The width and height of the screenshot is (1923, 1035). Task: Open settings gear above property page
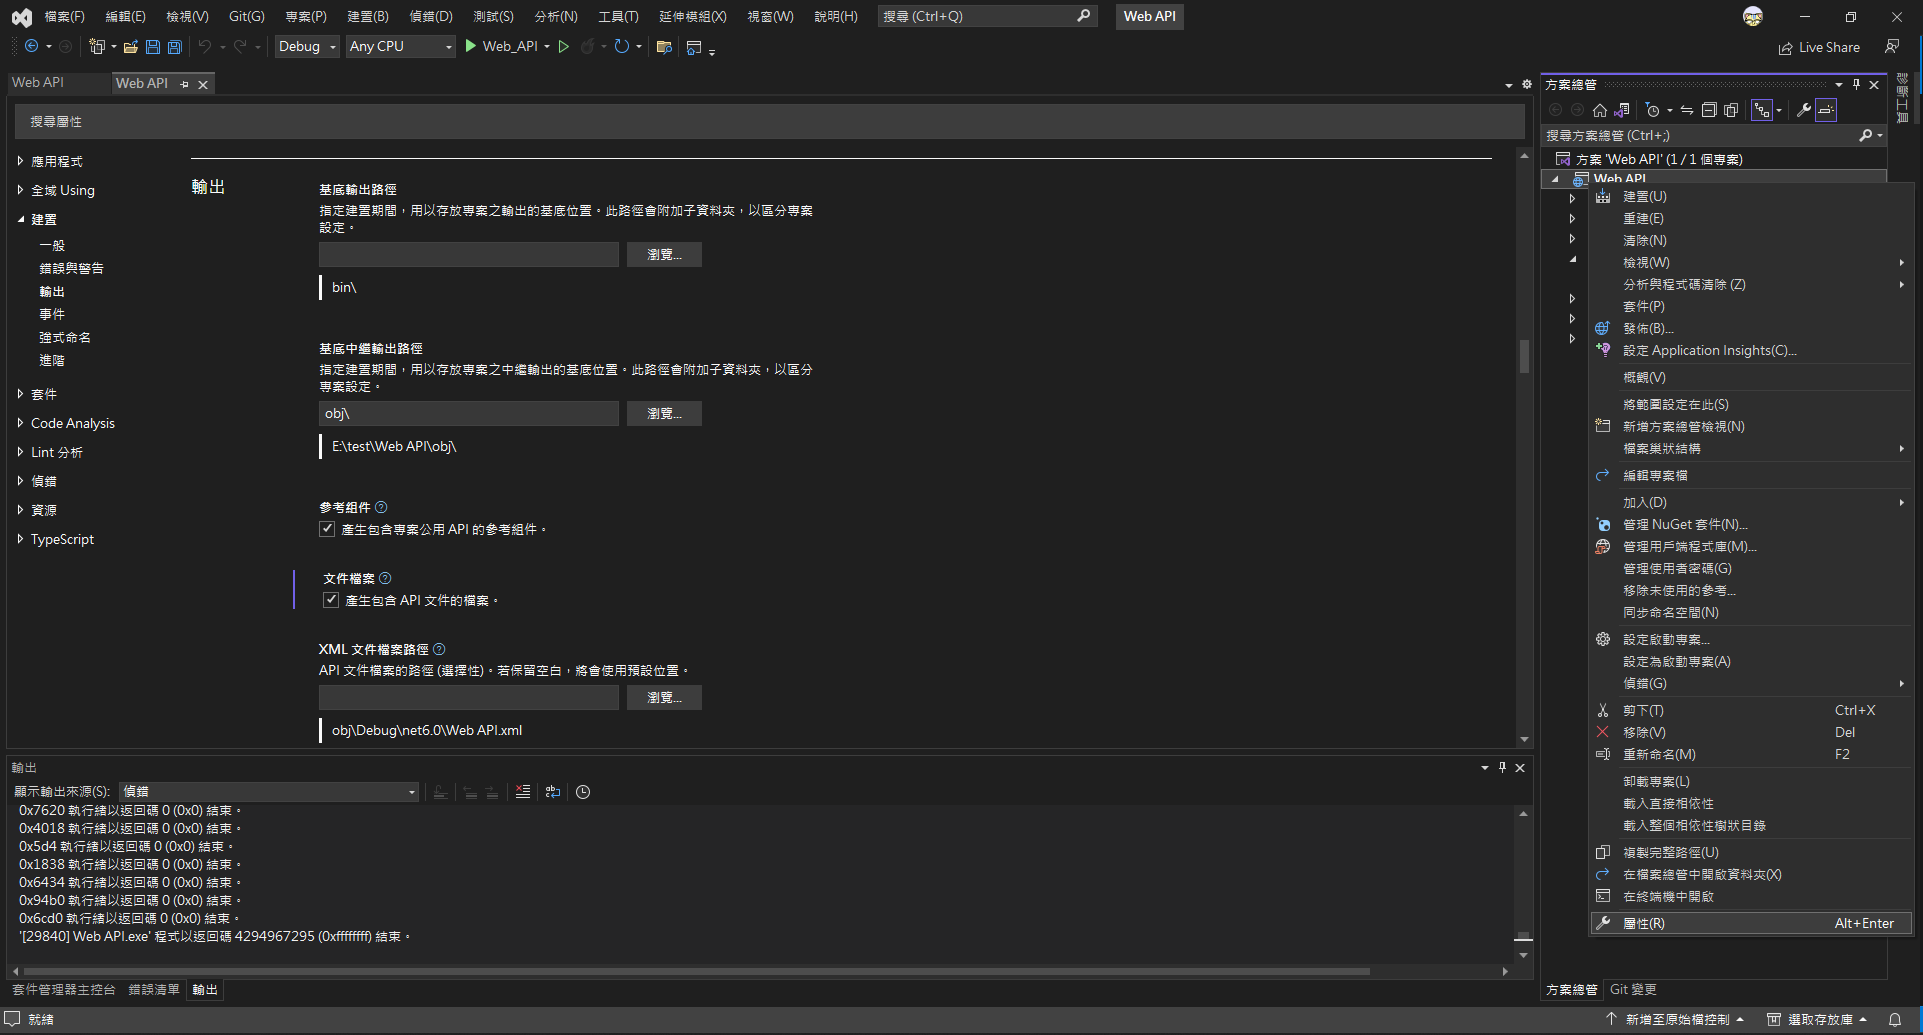pyautogui.click(x=1527, y=84)
